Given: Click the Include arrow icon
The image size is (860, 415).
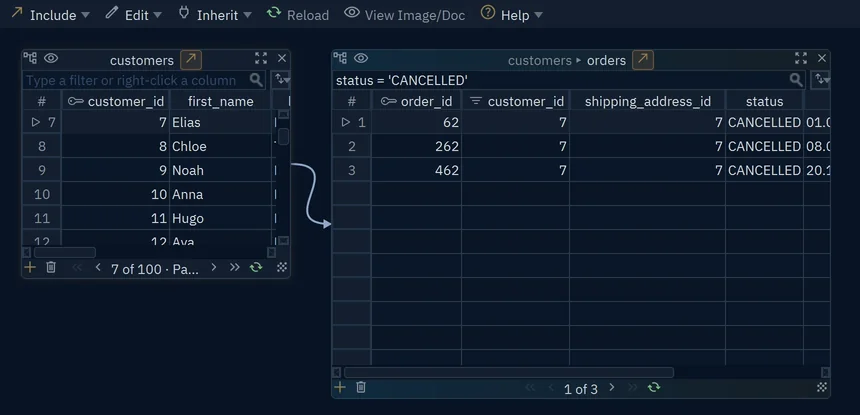Looking at the screenshot, I should (17, 13).
